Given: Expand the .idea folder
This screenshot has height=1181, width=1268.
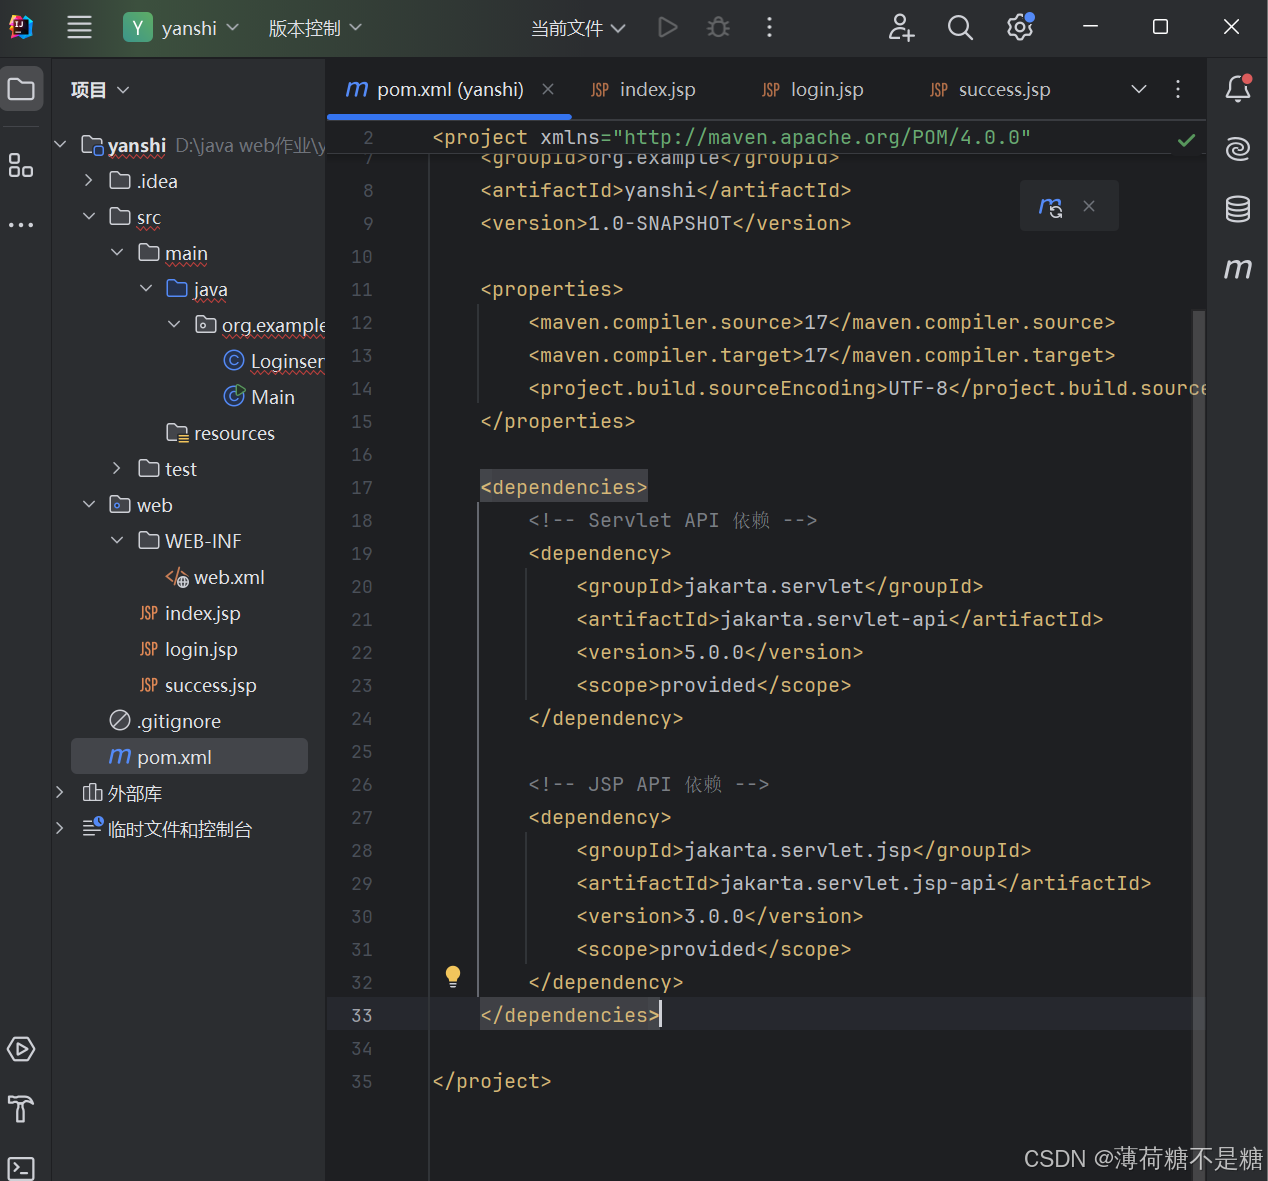Looking at the screenshot, I should 89,181.
